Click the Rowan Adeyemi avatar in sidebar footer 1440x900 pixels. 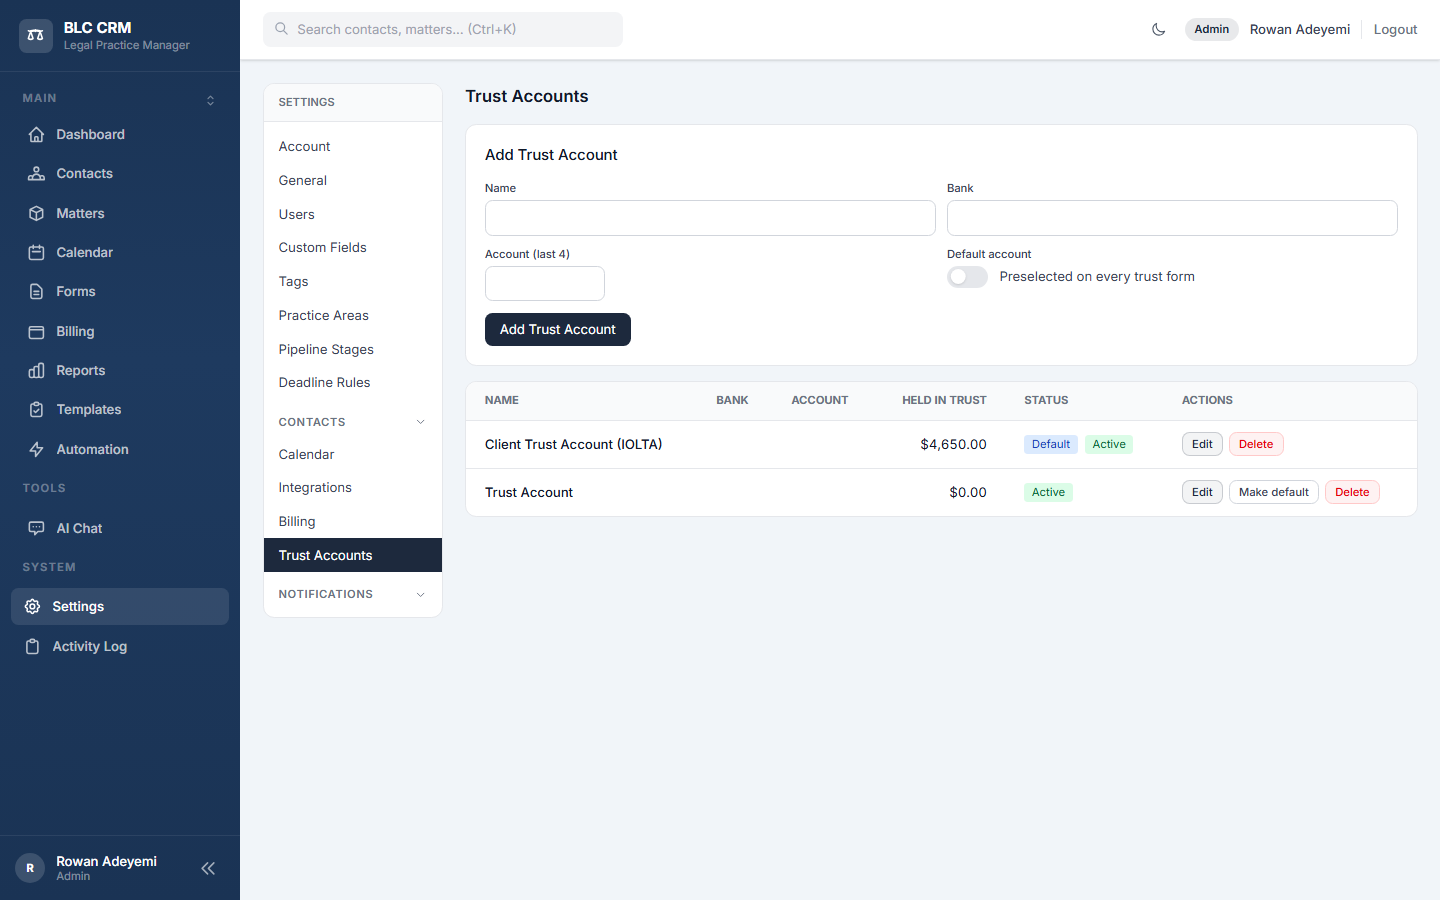click(x=30, y=868)
